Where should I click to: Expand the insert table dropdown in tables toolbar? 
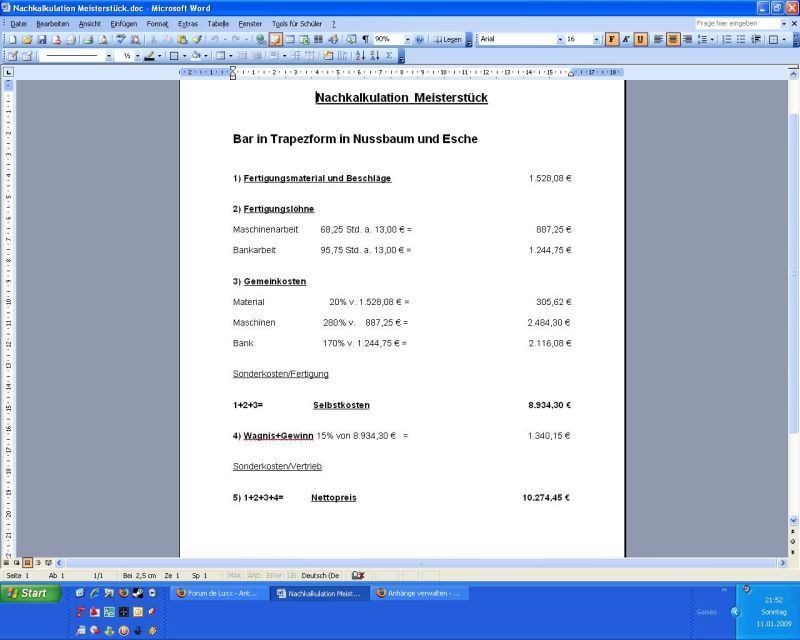pos(231,56)
